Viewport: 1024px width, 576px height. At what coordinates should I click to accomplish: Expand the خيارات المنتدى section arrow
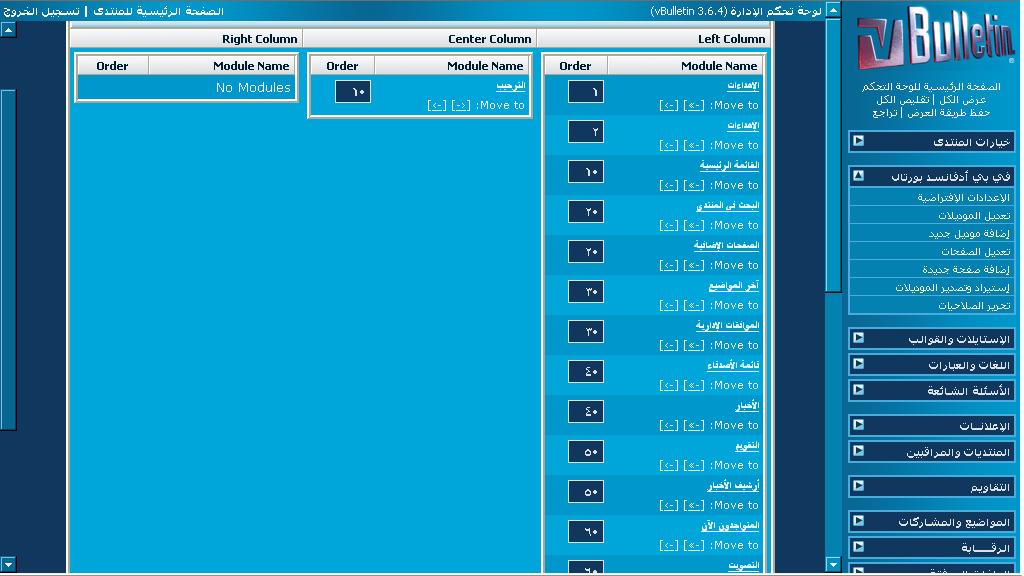coord(858,142)
